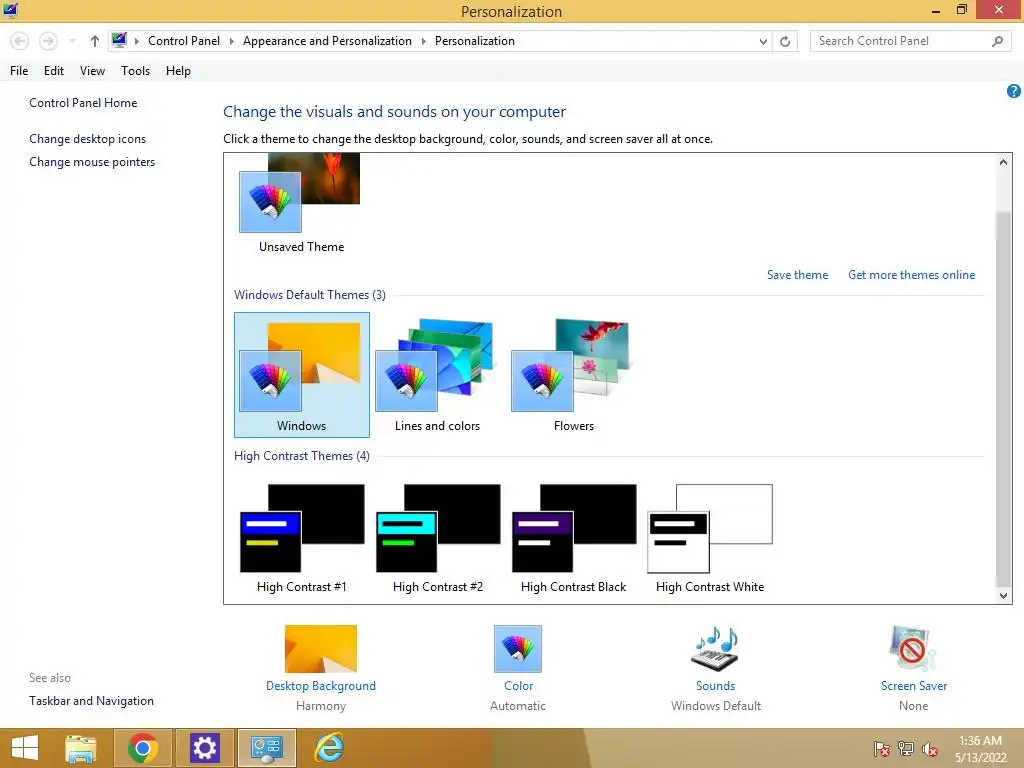Open Google Chrome from taskbar
Screen dimensions: 1024x768
click(143, 748)
